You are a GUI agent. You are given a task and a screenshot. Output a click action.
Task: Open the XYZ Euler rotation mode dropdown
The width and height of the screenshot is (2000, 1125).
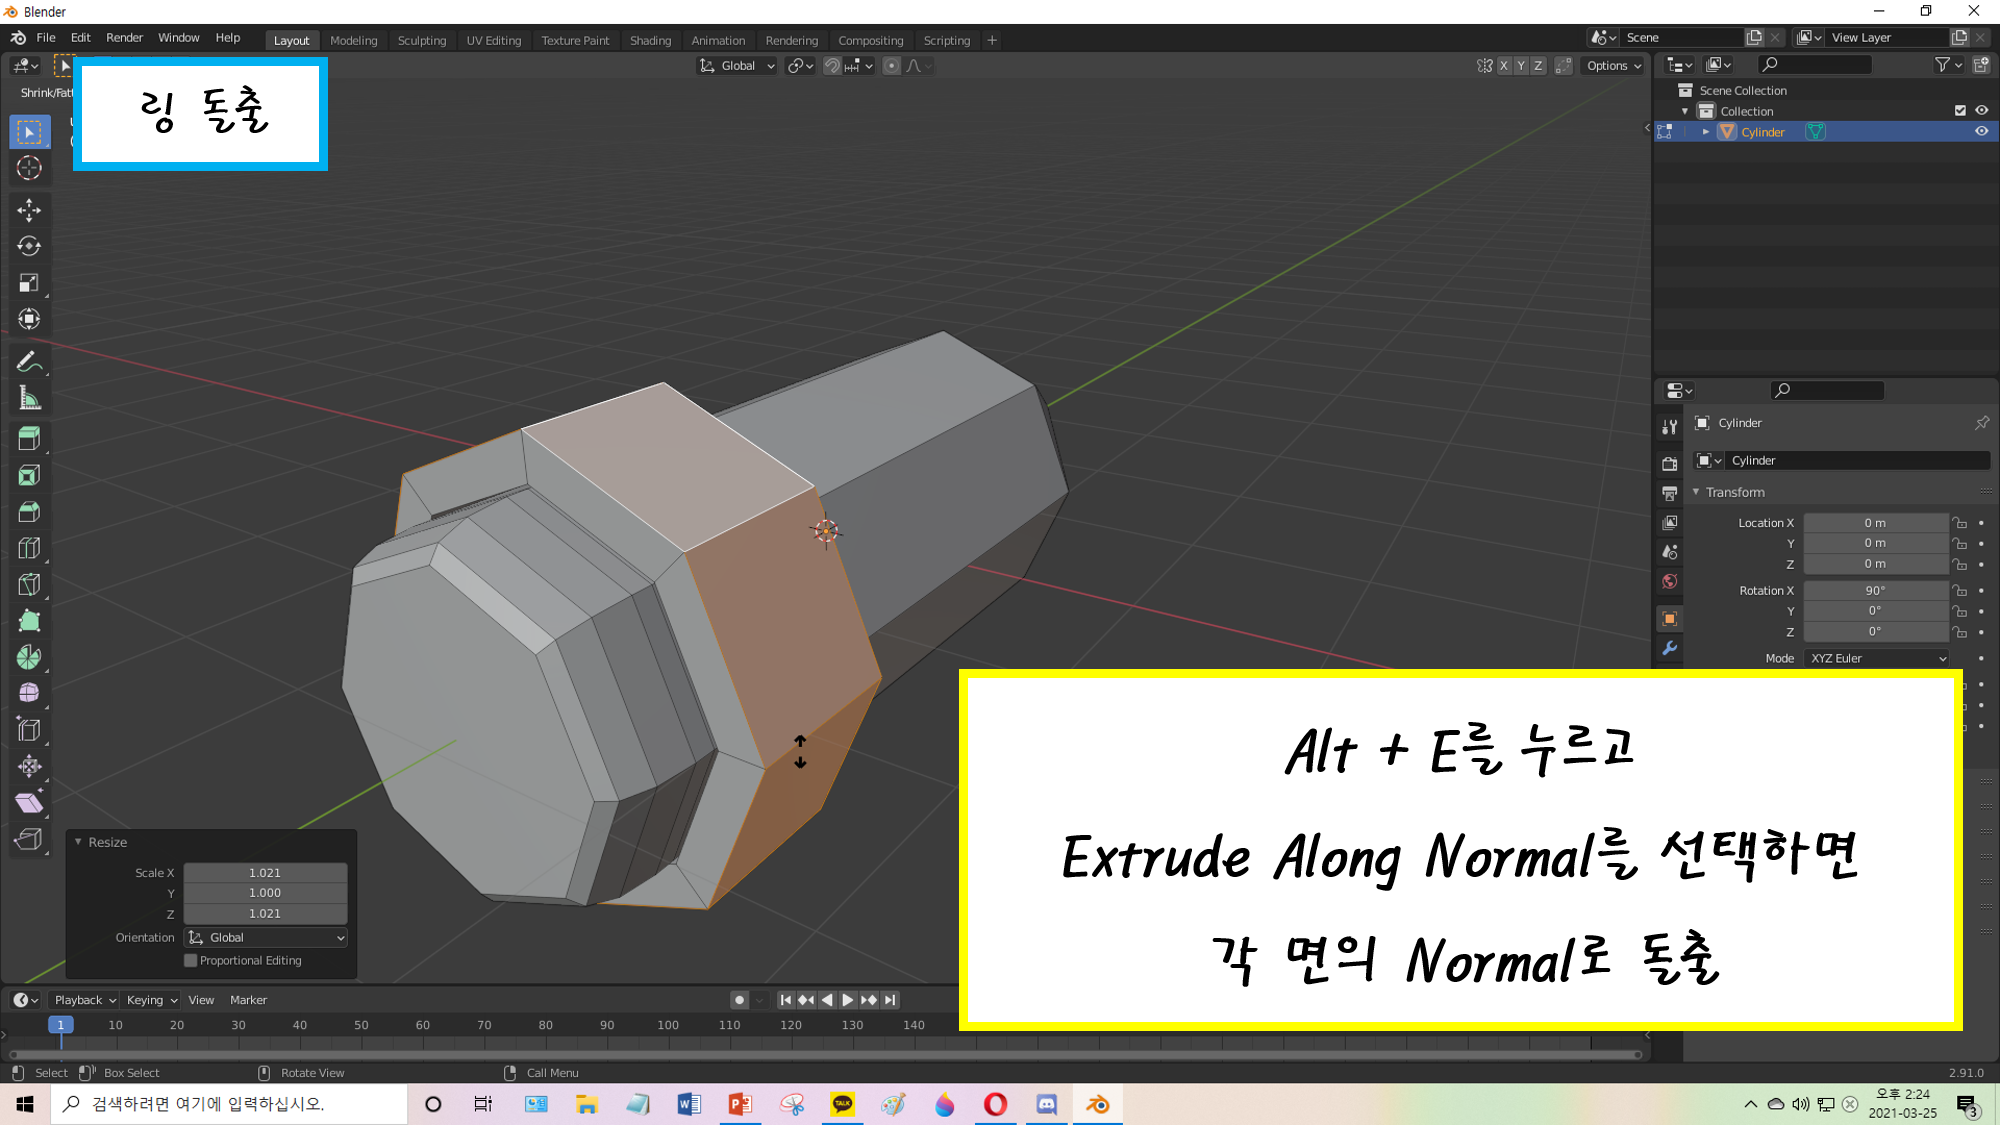(x=1877, y=658)
